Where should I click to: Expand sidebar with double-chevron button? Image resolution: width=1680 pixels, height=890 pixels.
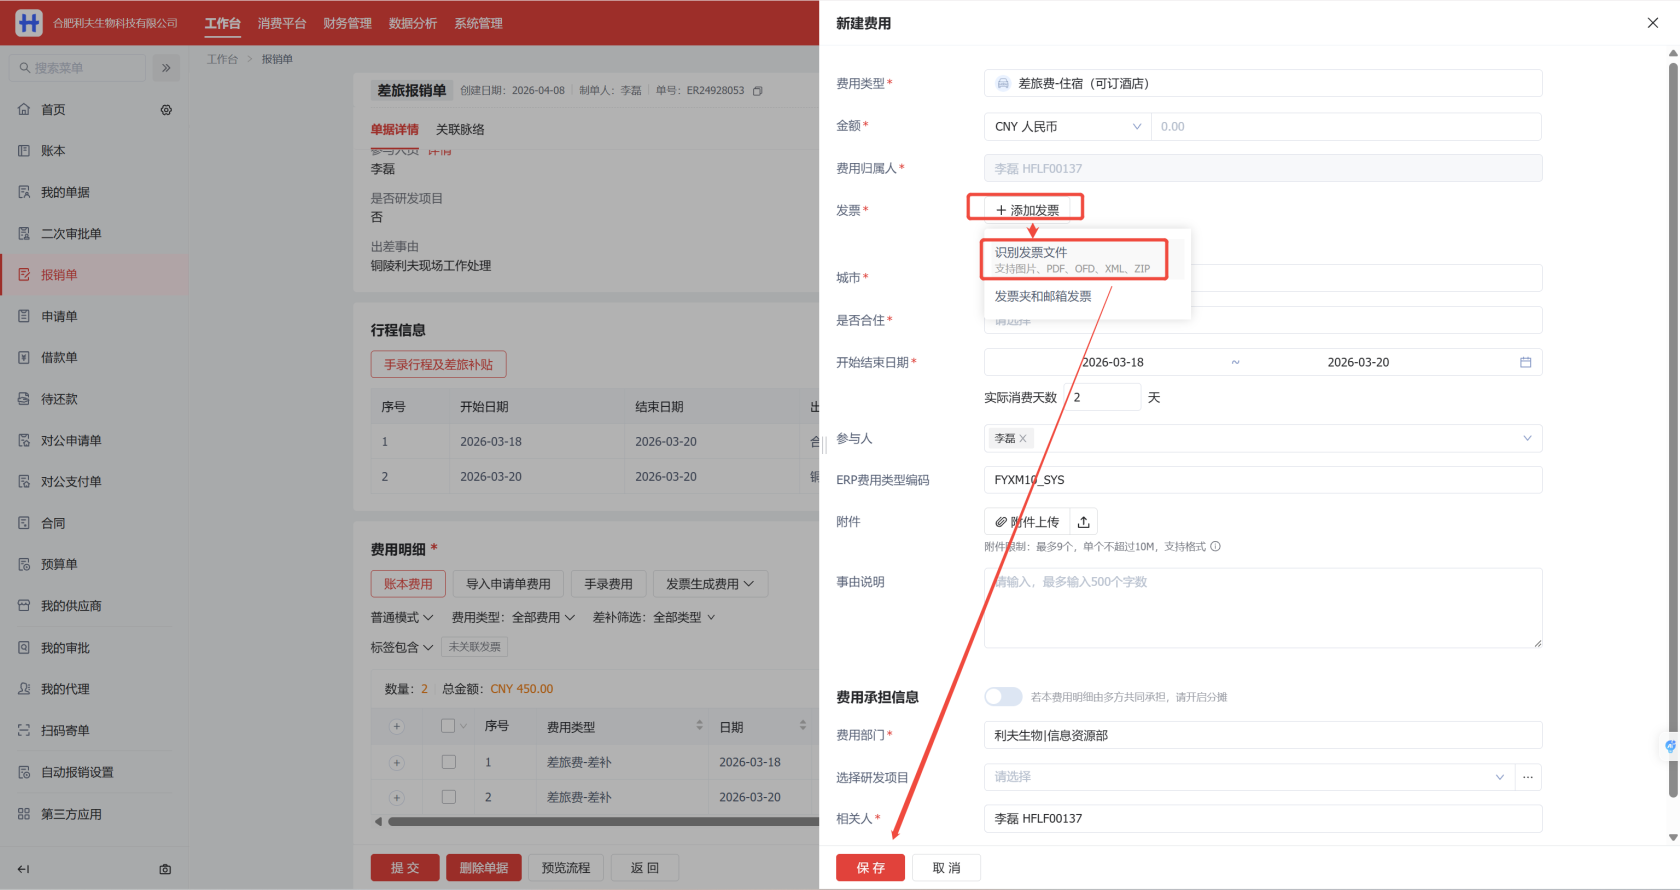[x=166, y=68]
